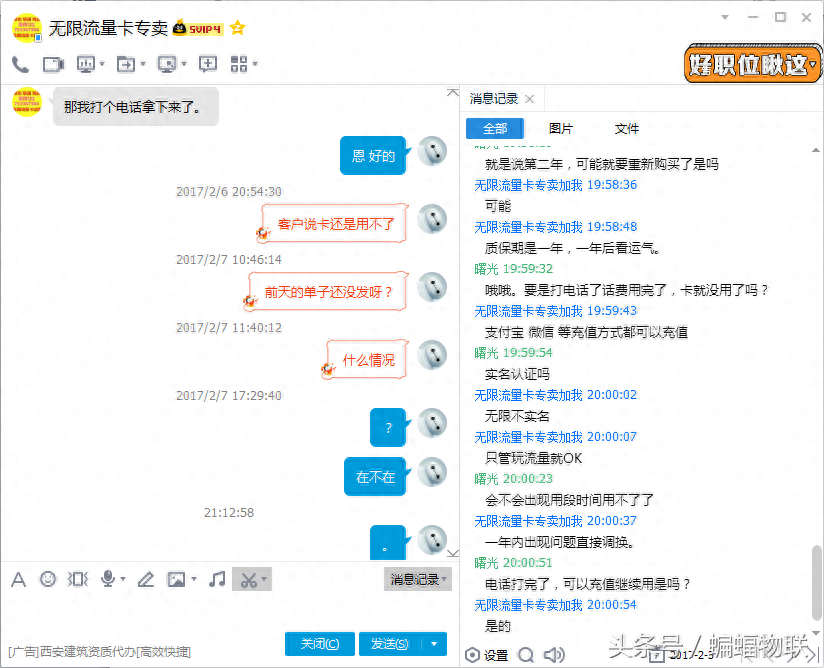The height and width of the screenshot is (668, 824).
Task: Click the 发送(S) send button
Action: [x=389, y=644]
